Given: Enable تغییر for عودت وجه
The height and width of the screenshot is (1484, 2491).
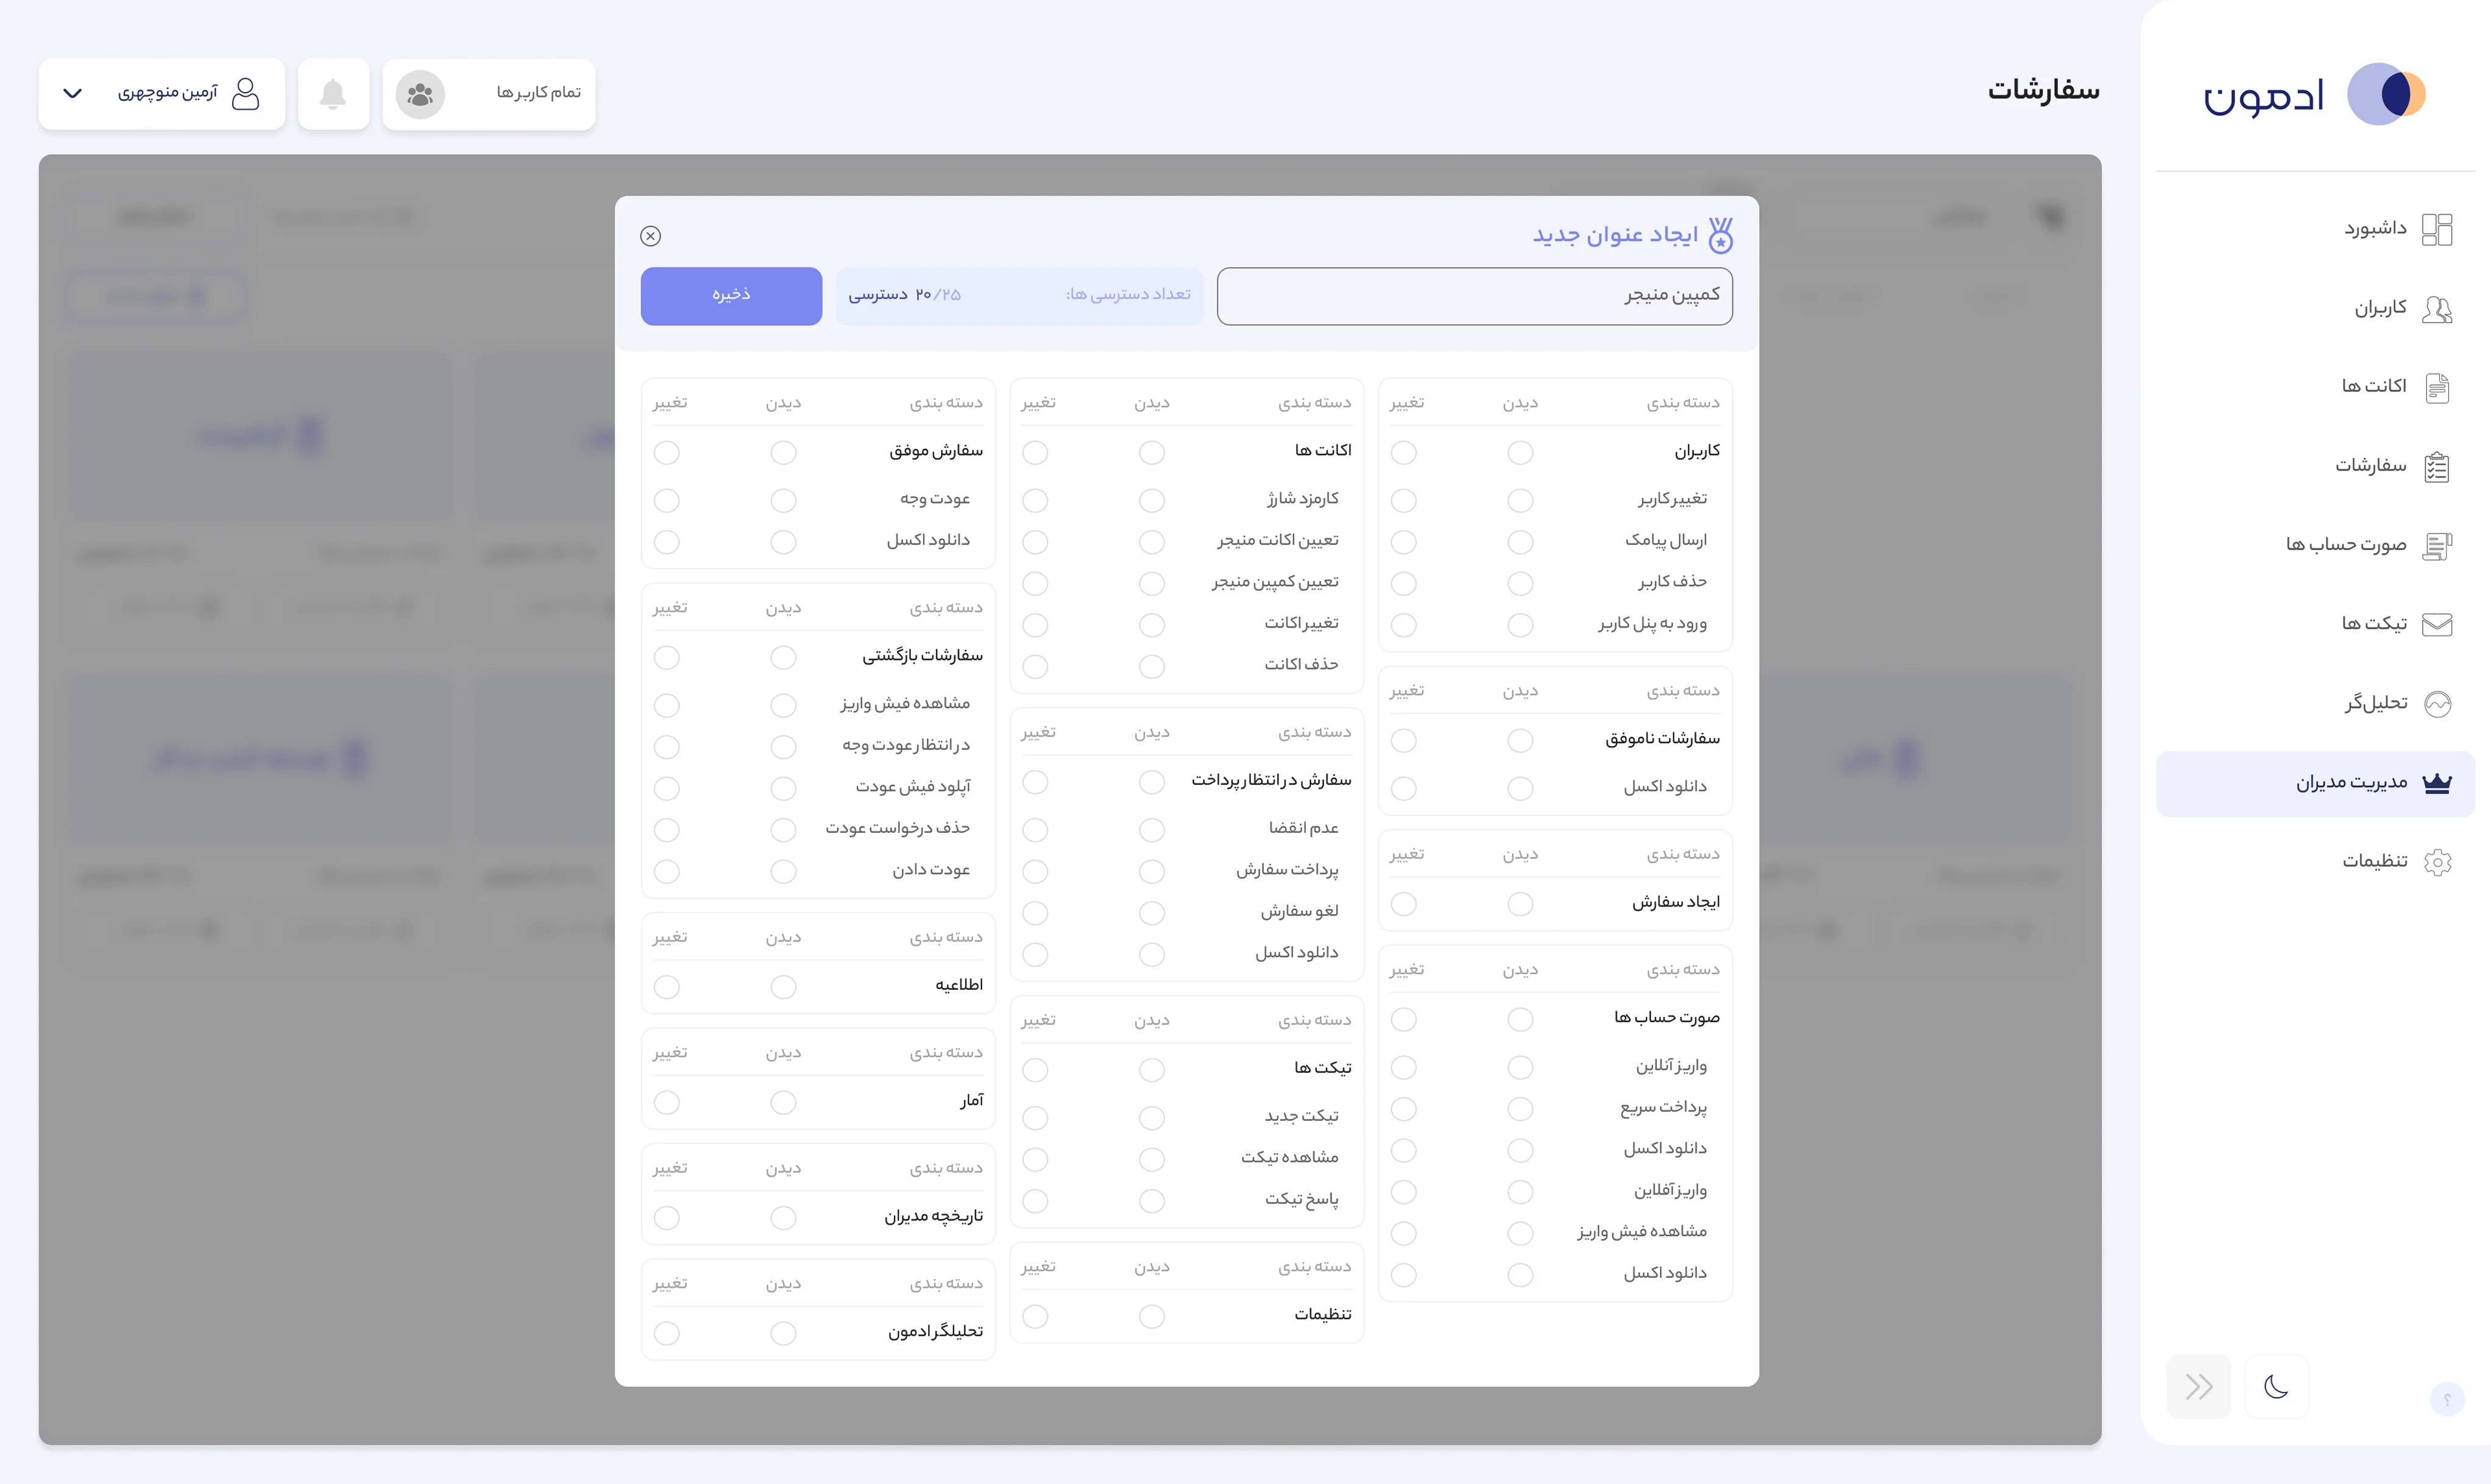Looking at the screenshot, I should click(666, 500).
